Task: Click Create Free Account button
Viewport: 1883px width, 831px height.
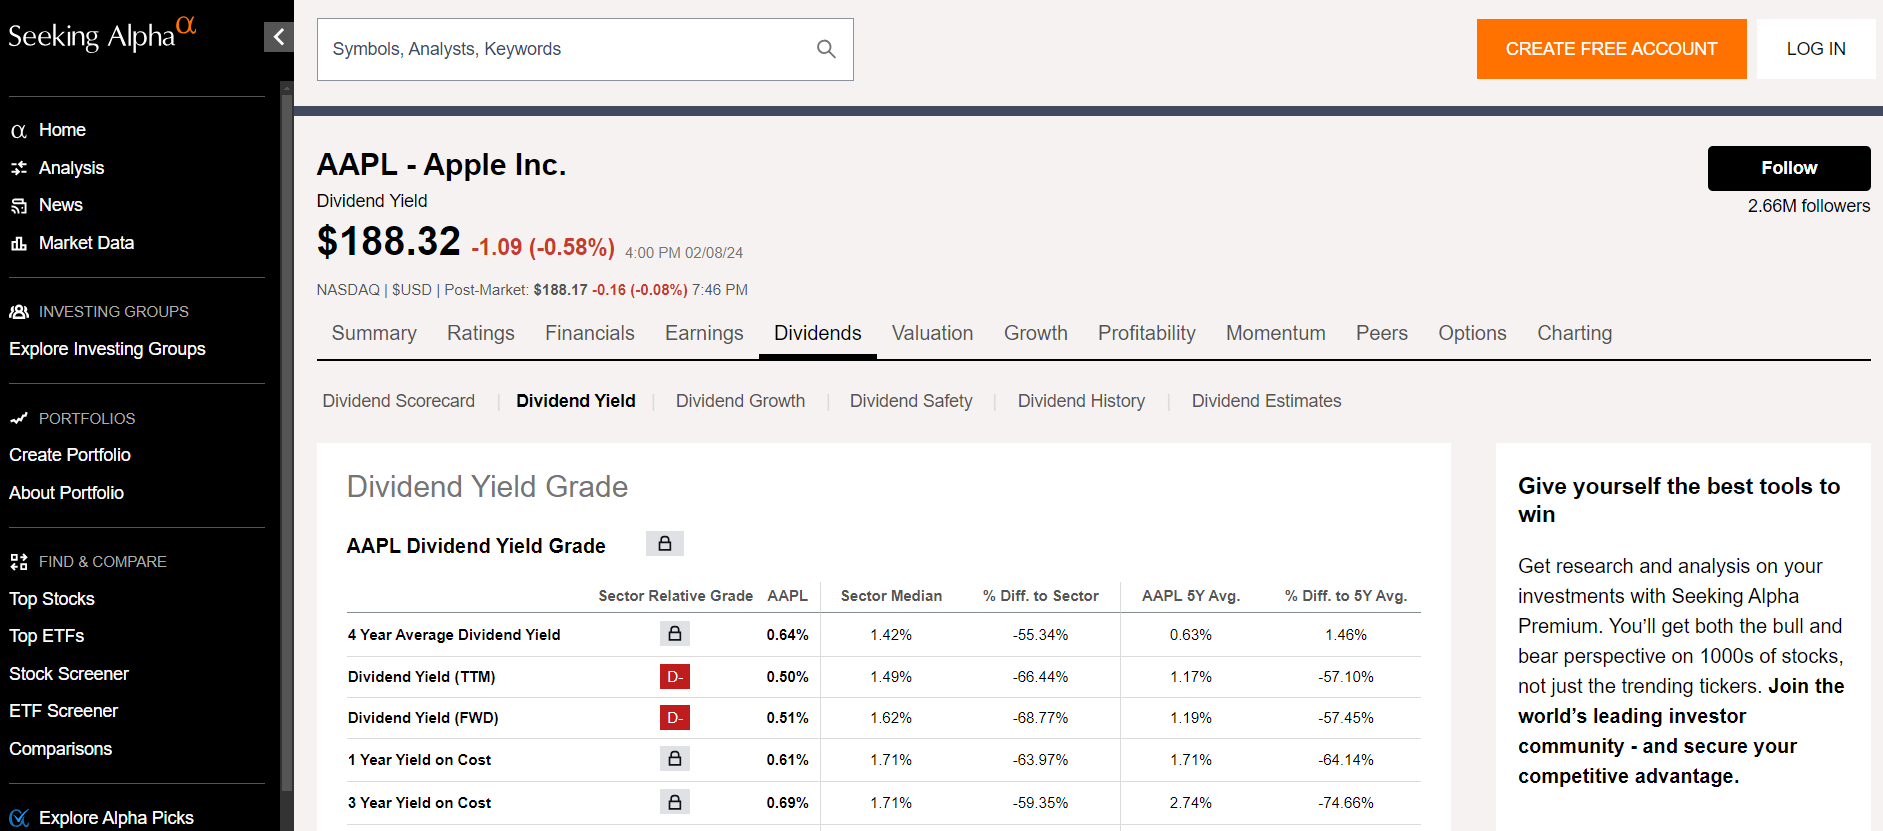Action: (1611, 49)
